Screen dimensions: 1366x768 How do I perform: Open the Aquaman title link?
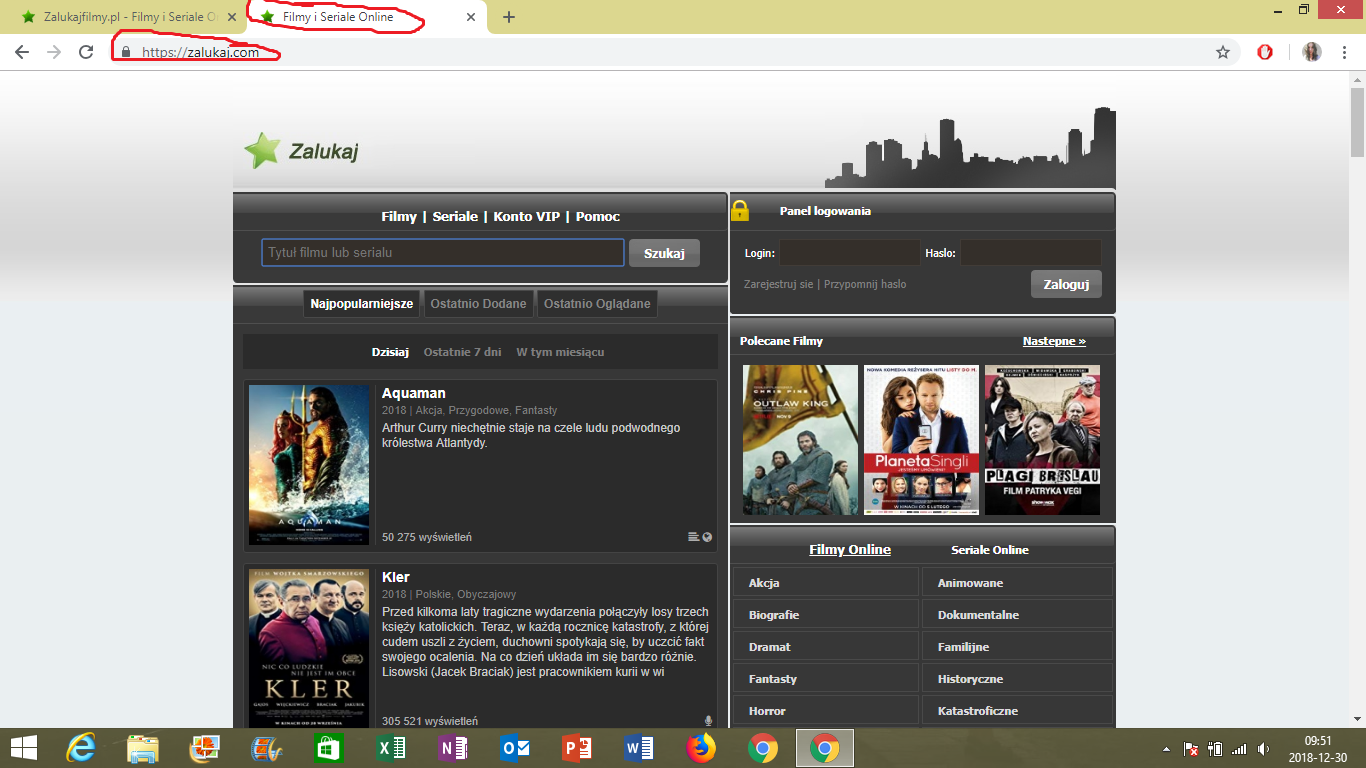[x=414, y=393]
